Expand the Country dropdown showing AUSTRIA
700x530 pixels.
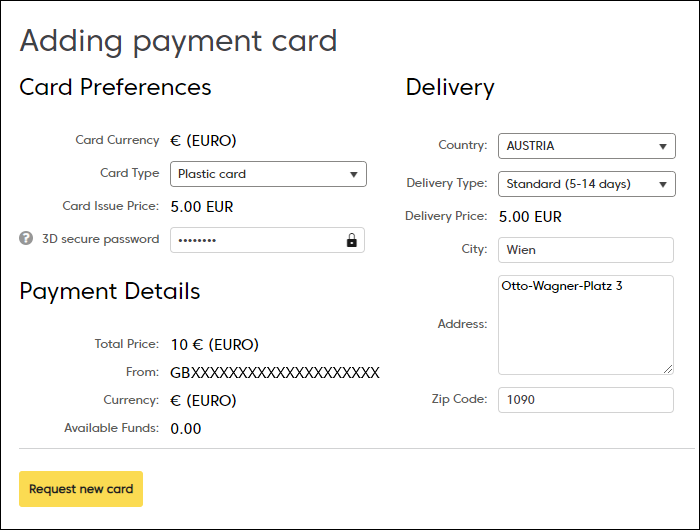[587, 146]
